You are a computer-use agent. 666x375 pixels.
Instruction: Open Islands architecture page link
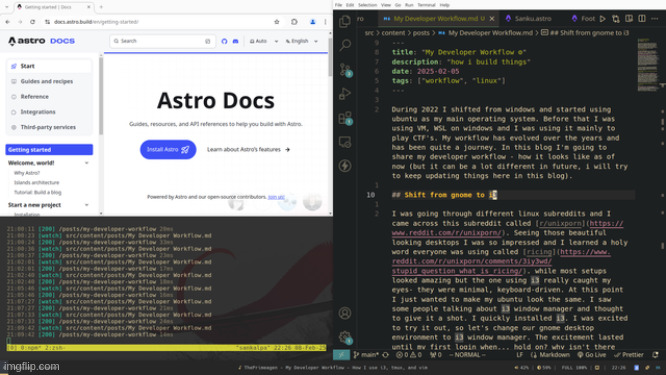37,183
